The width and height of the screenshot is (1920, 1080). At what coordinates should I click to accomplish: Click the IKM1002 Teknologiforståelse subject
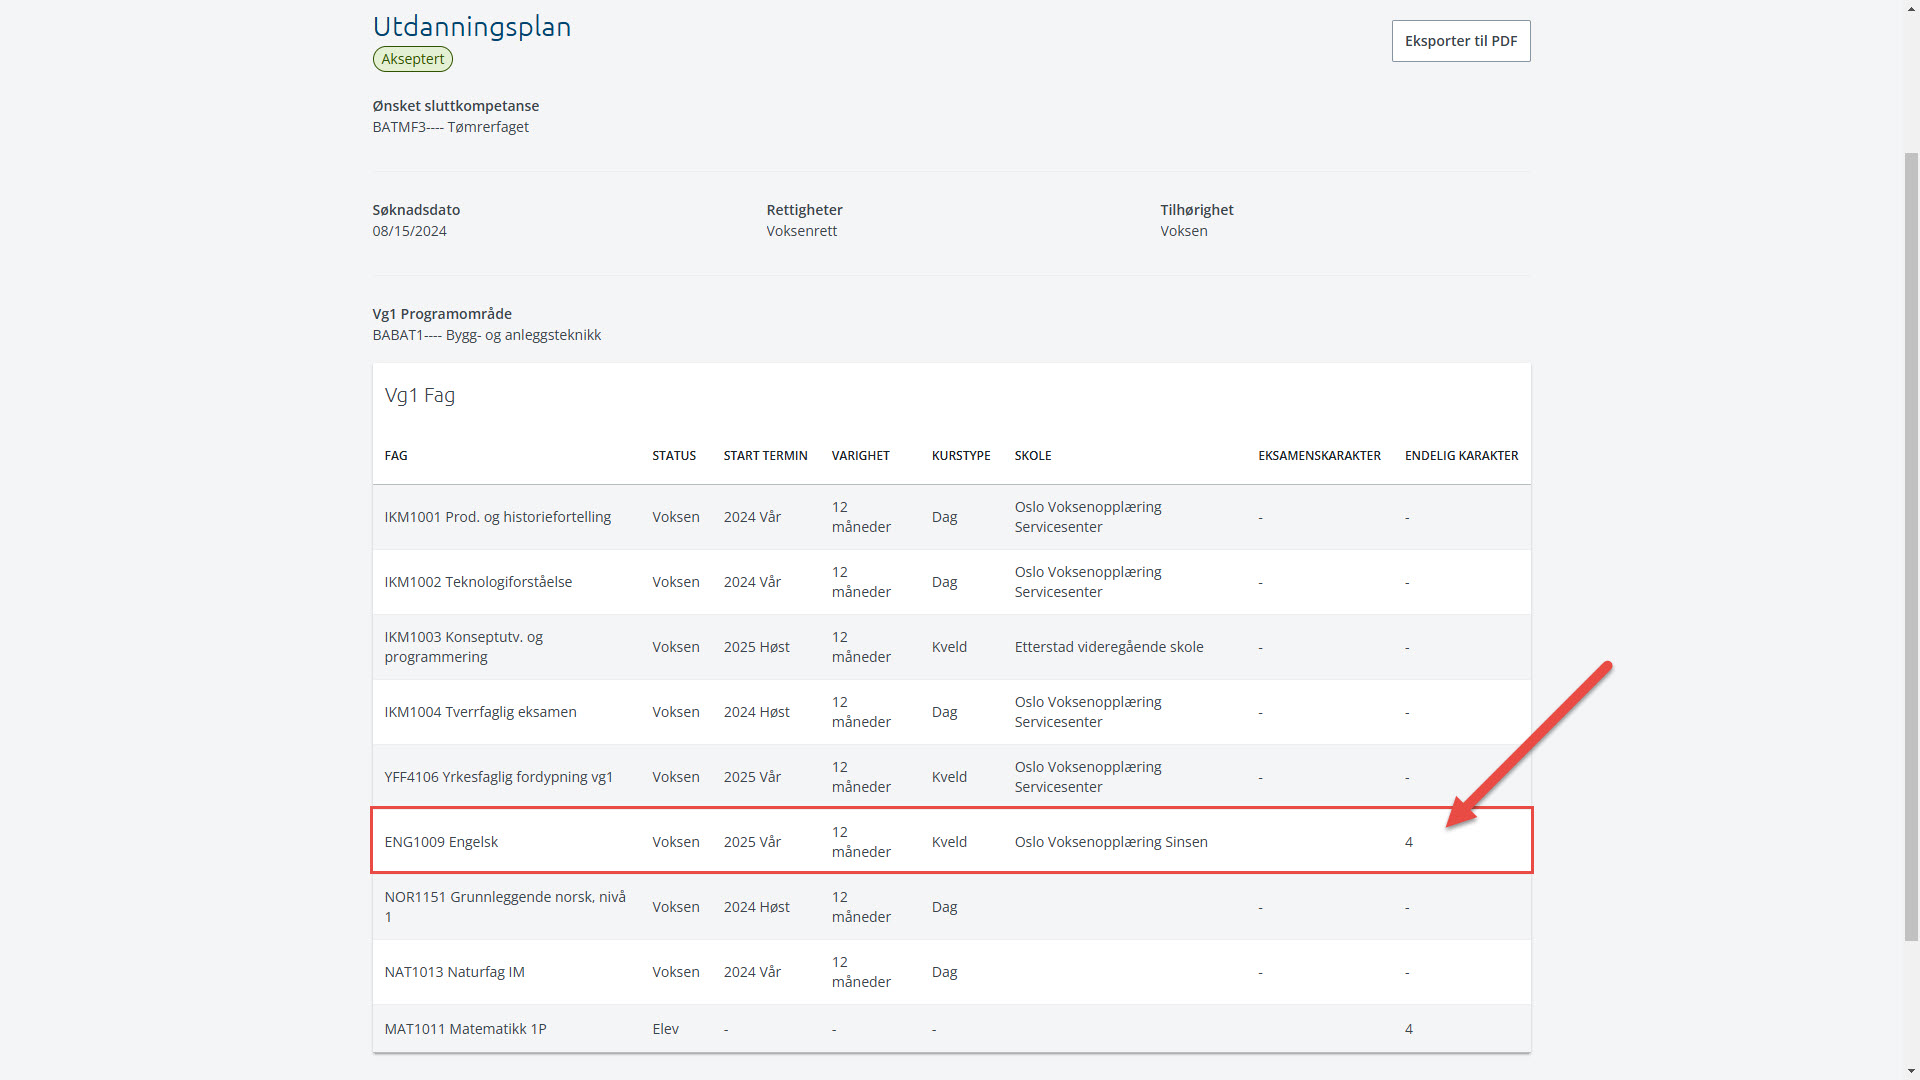478,582
